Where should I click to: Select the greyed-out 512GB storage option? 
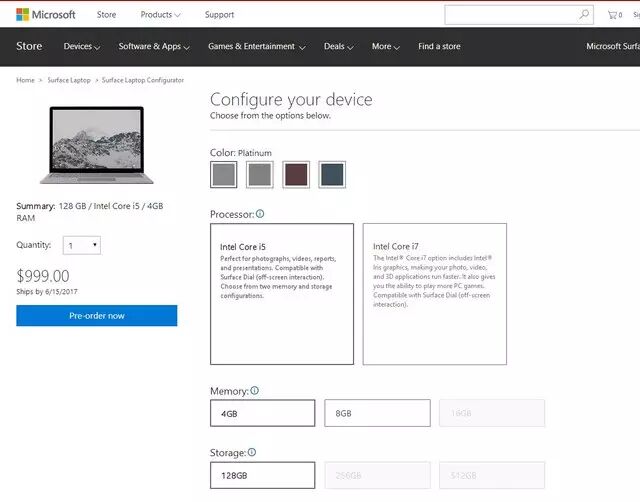click(492, 475)
